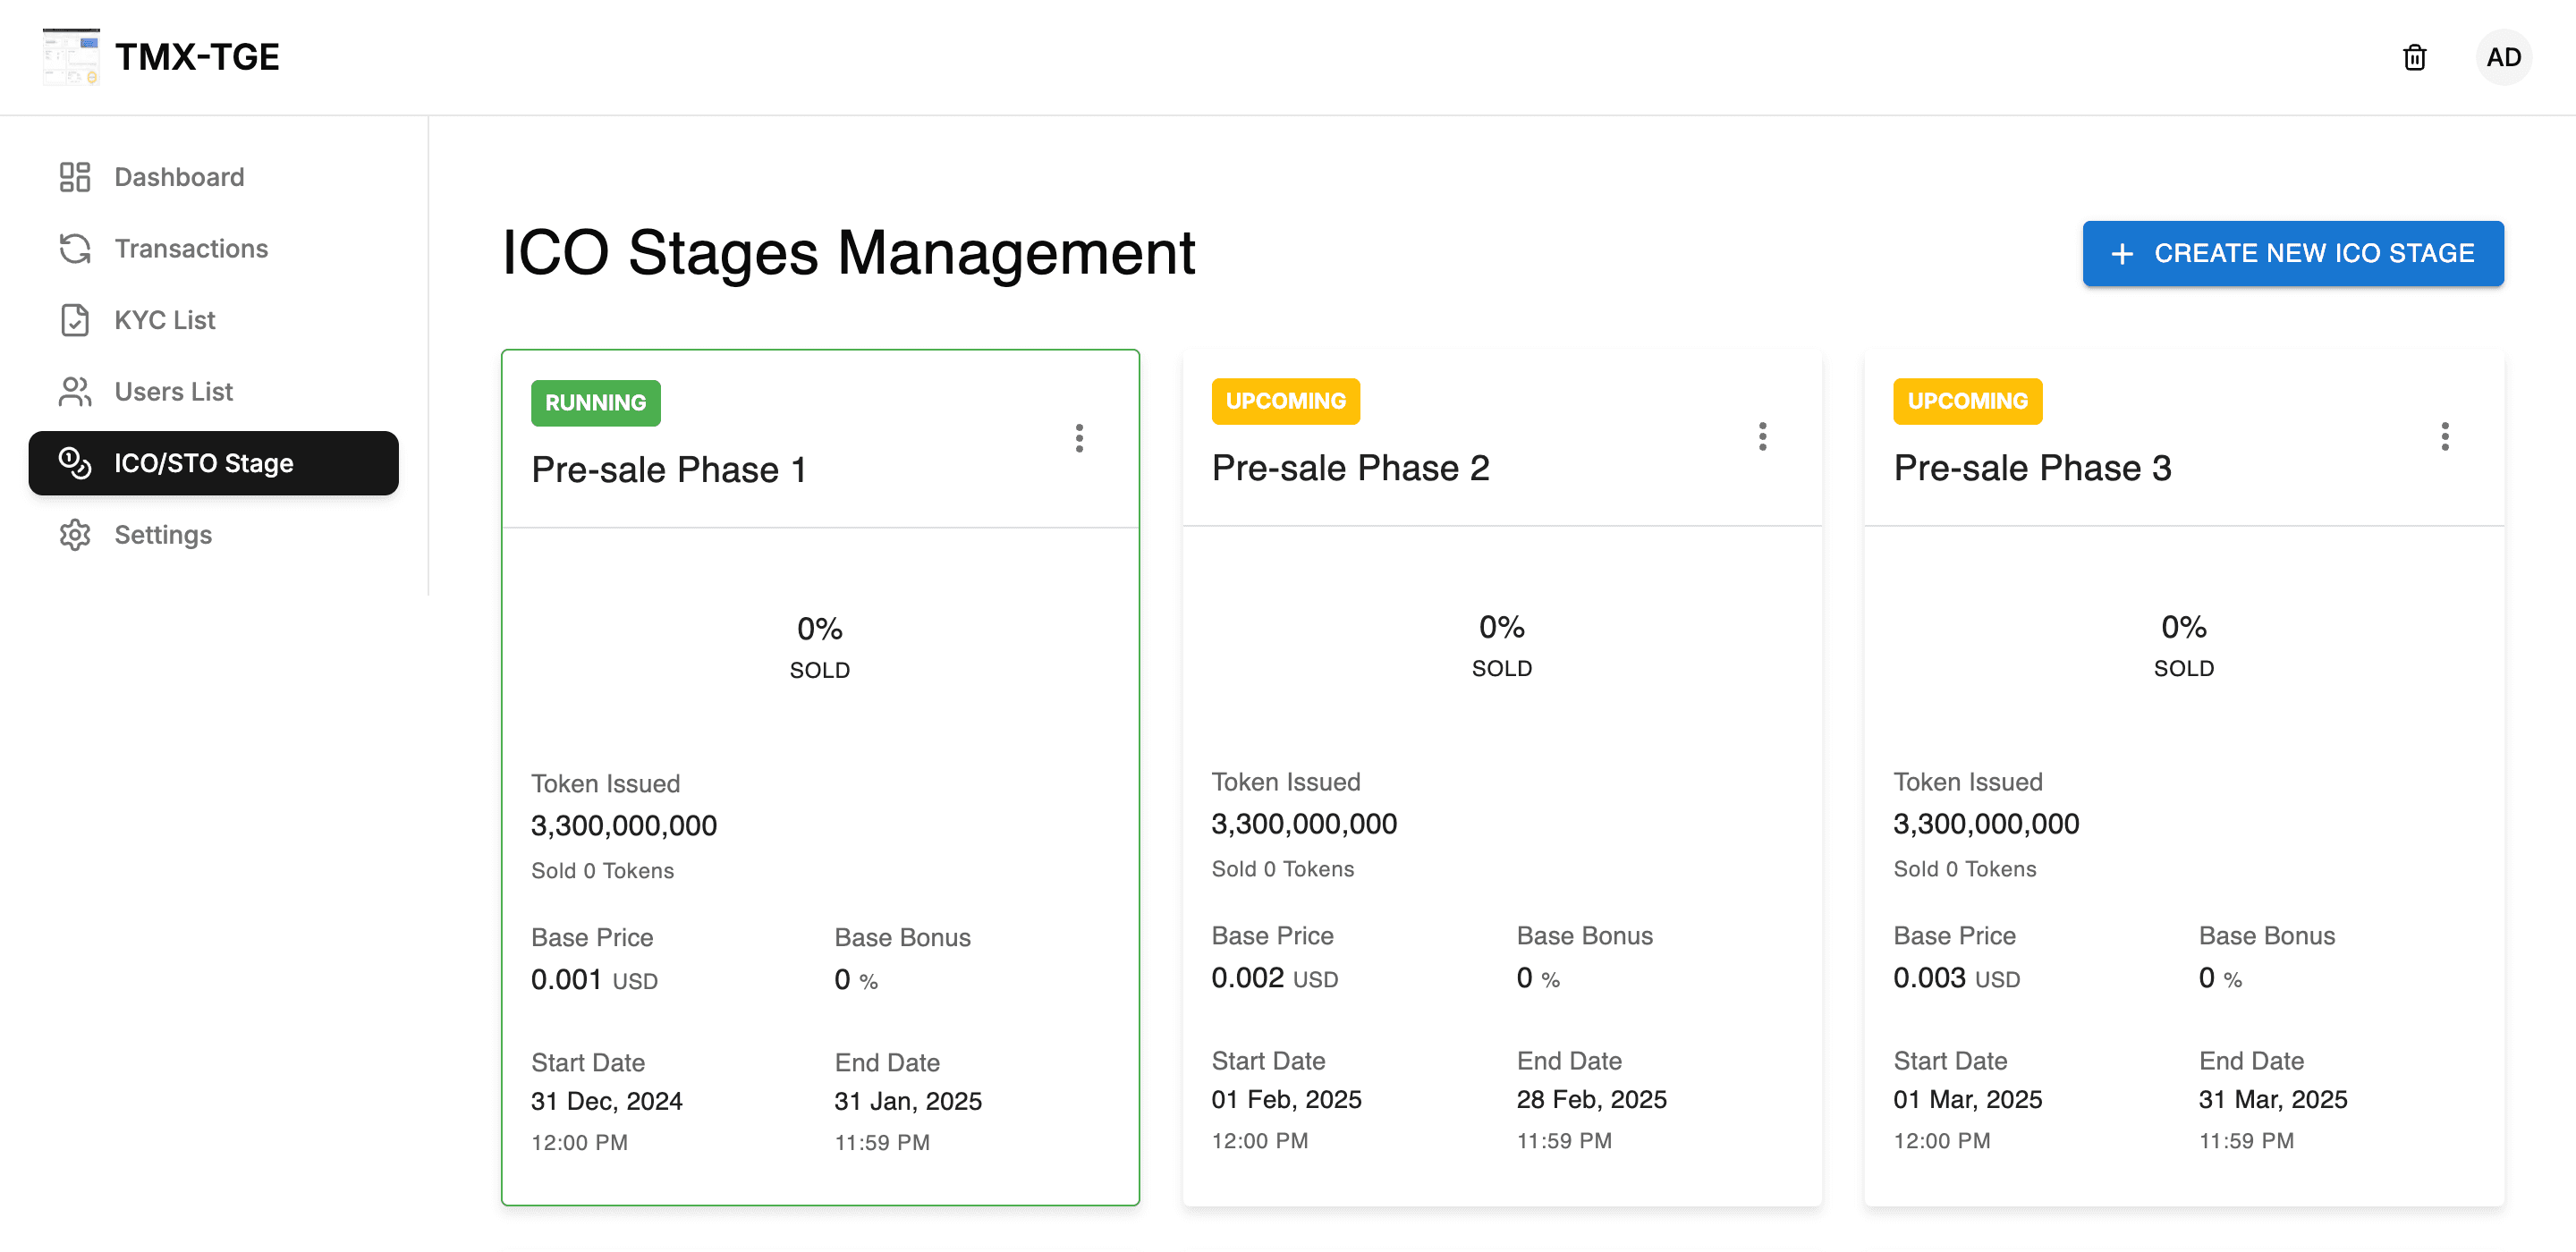Viewport: 2576px width, 1252px height.
Task: Navigate to Users List
Action: 214,391
